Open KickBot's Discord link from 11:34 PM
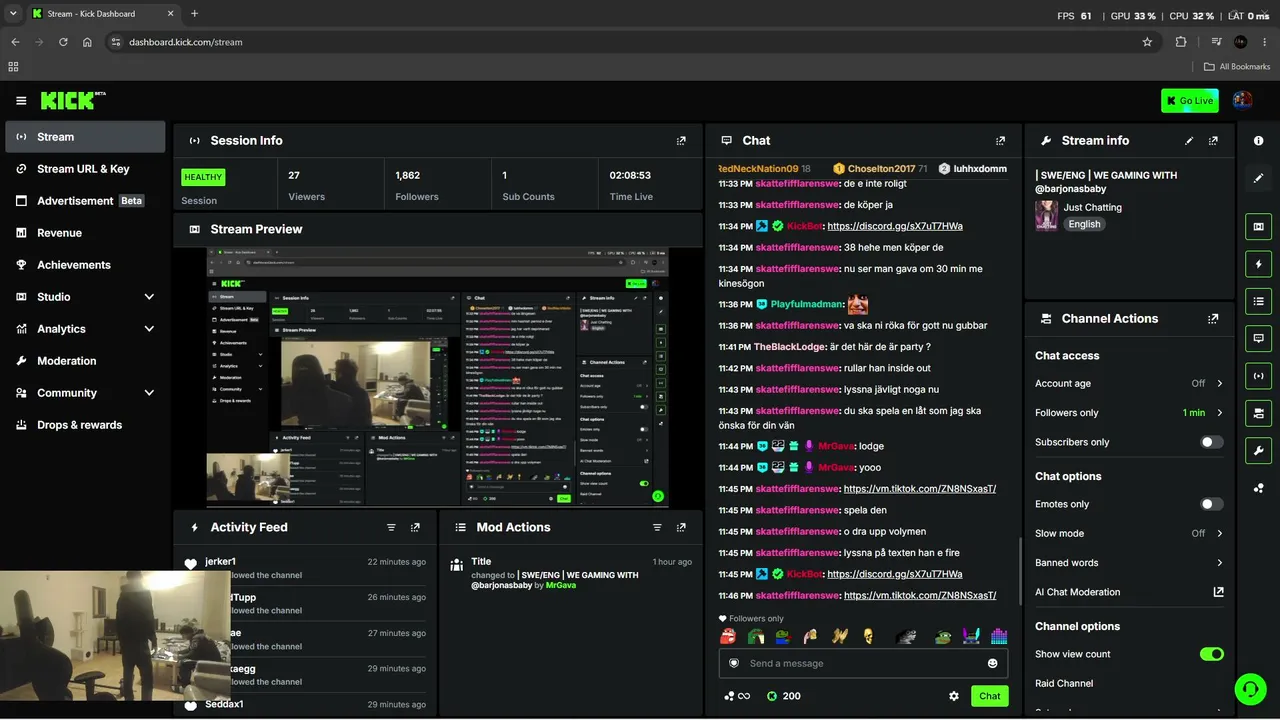Viewport: 1280px width, 720px height. click(x=895, y=226)
